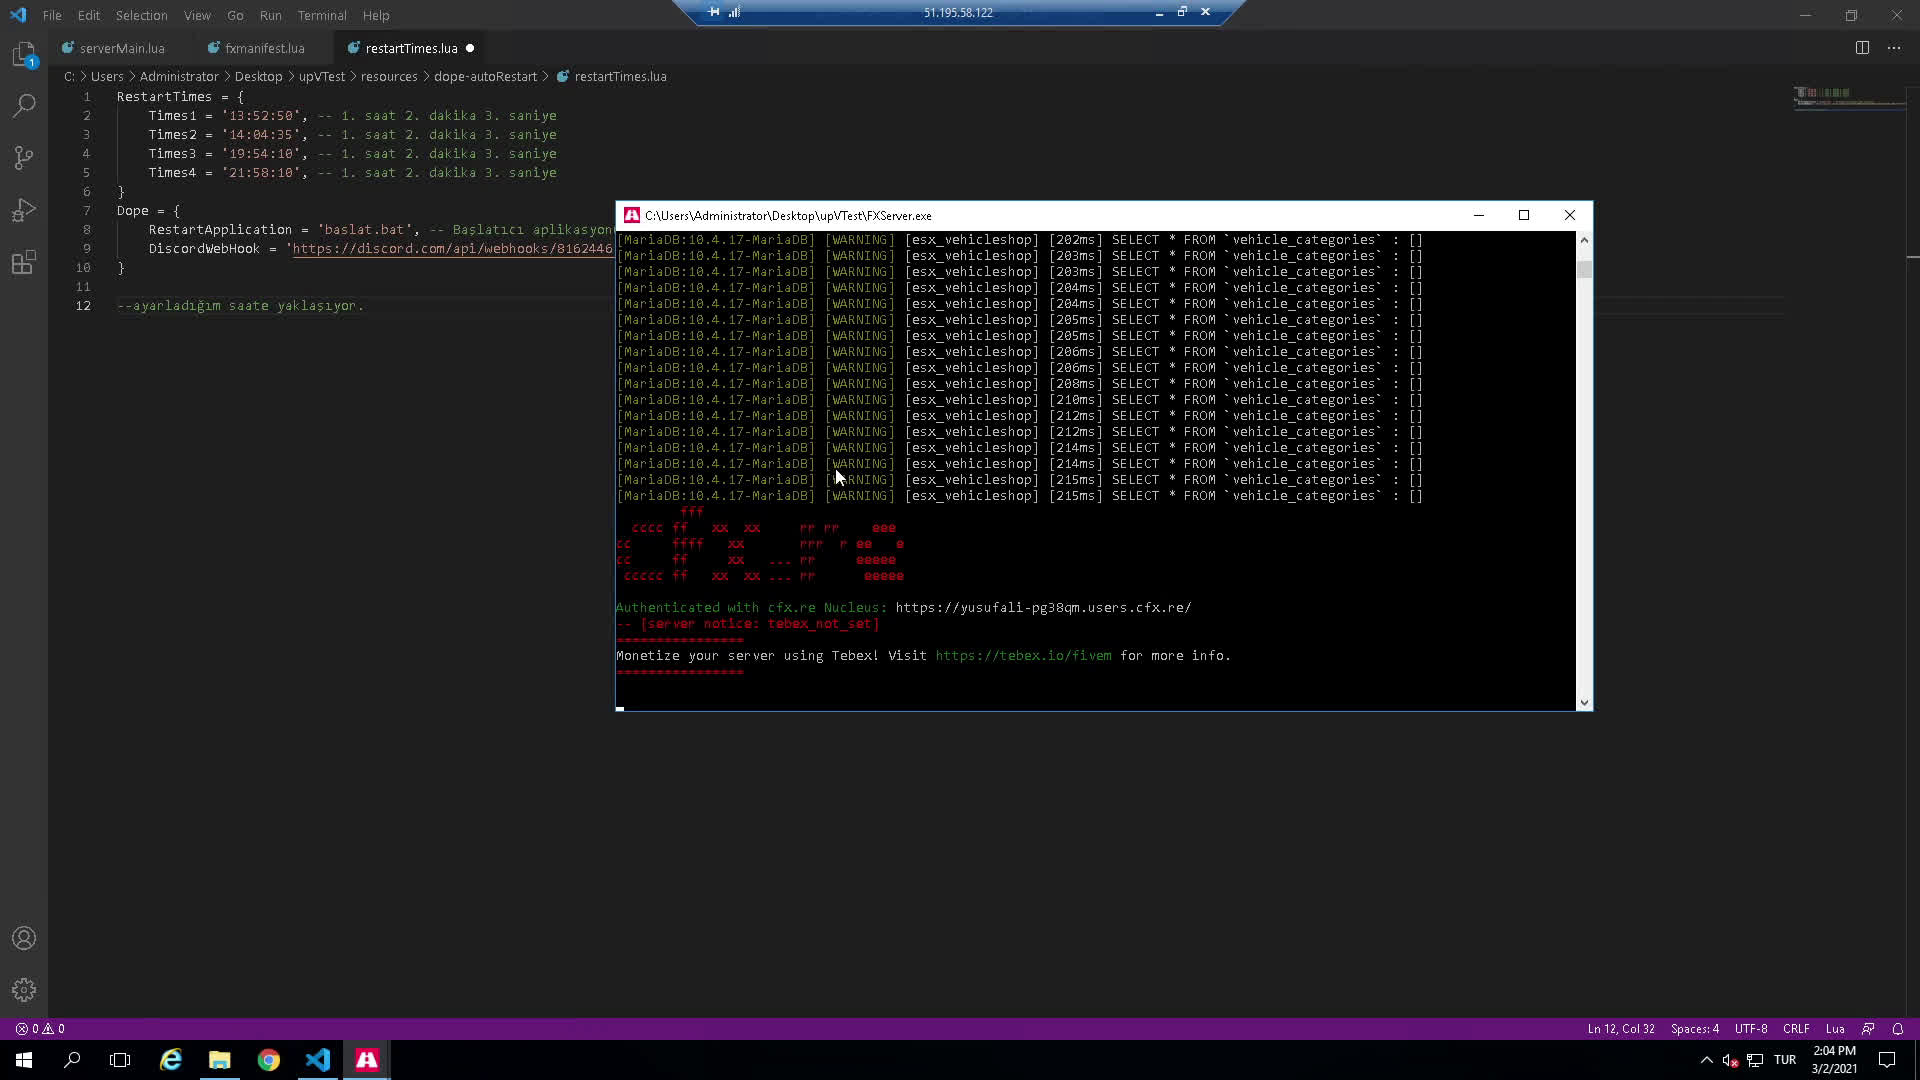The image size is (1920, 1080).
Task: Open the editor More Actions ellipsis
Action: (1894, 48)
